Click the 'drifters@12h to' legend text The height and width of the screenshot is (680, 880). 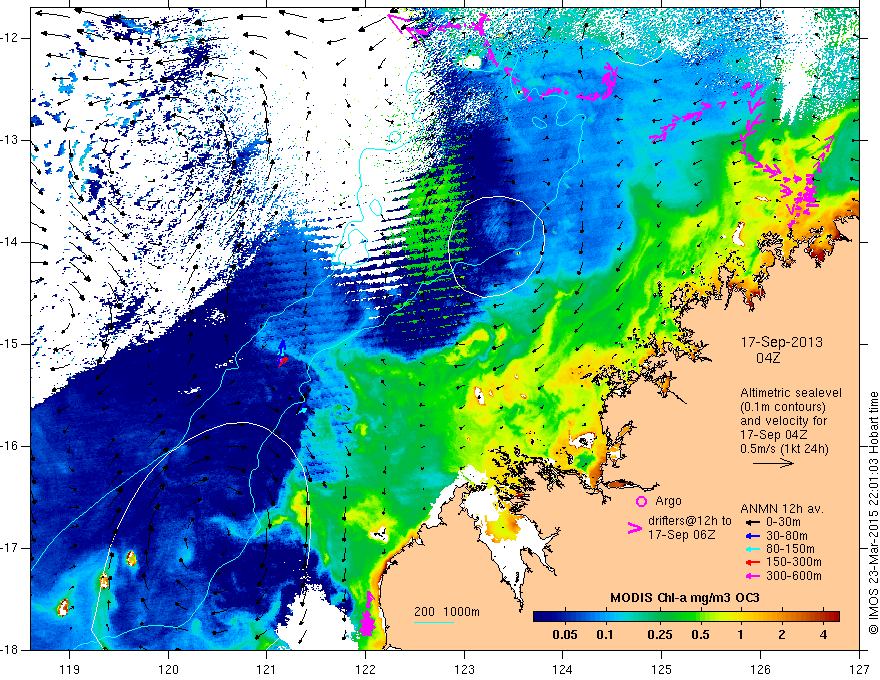(x=690, y=521)
